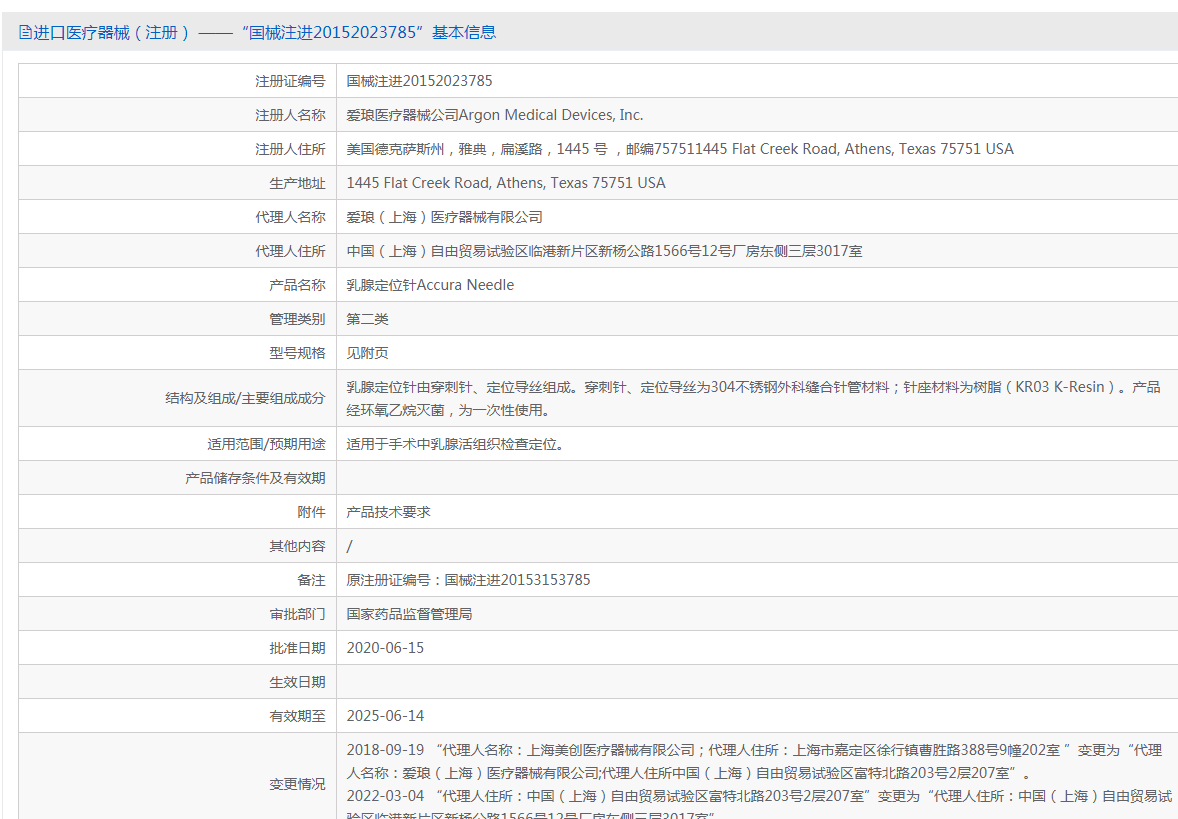Image resolution: width=1178 pixels, height=819 pixels.
Task: Select attachment value 产品技术要求
Action: click(388, 512)
